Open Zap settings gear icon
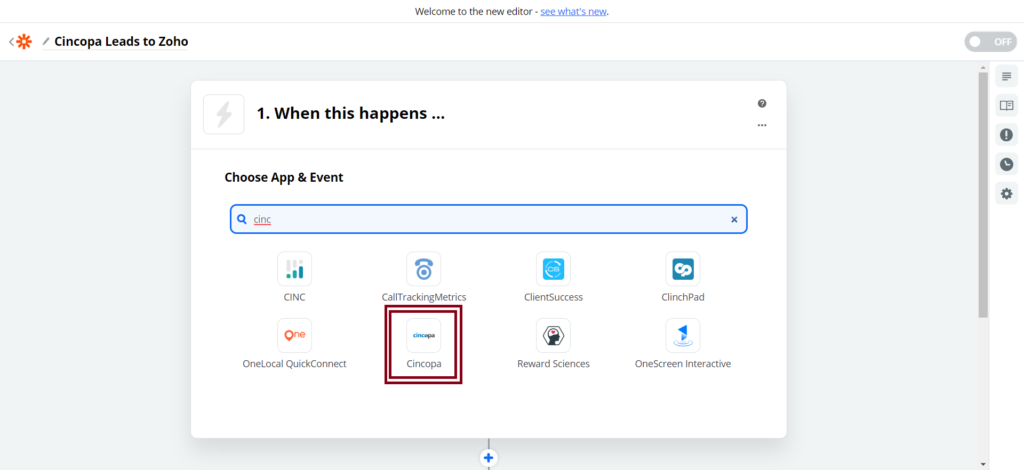This screenshot has width=1024, height=470. pyautogui.click(x=1006, y=193)
